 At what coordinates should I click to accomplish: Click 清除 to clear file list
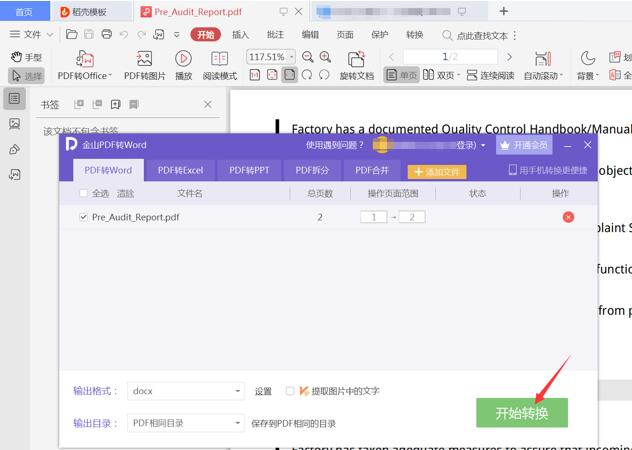[125, 194]
